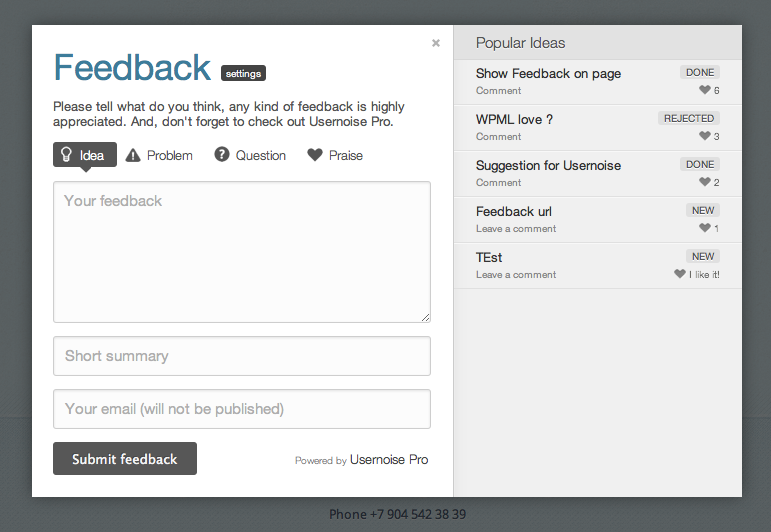
Task: Open the Usernoise Pro link in footer
Action: click(389, 460)
